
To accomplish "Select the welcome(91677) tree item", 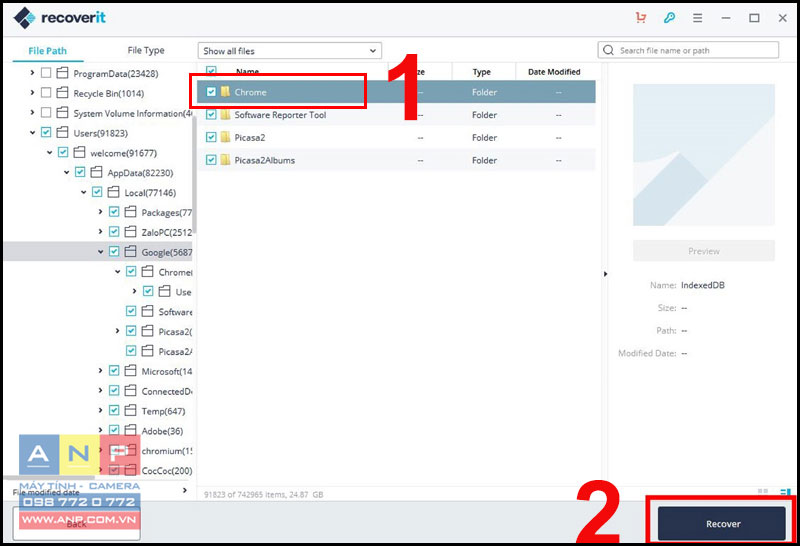I will click(x=123, y=153).
